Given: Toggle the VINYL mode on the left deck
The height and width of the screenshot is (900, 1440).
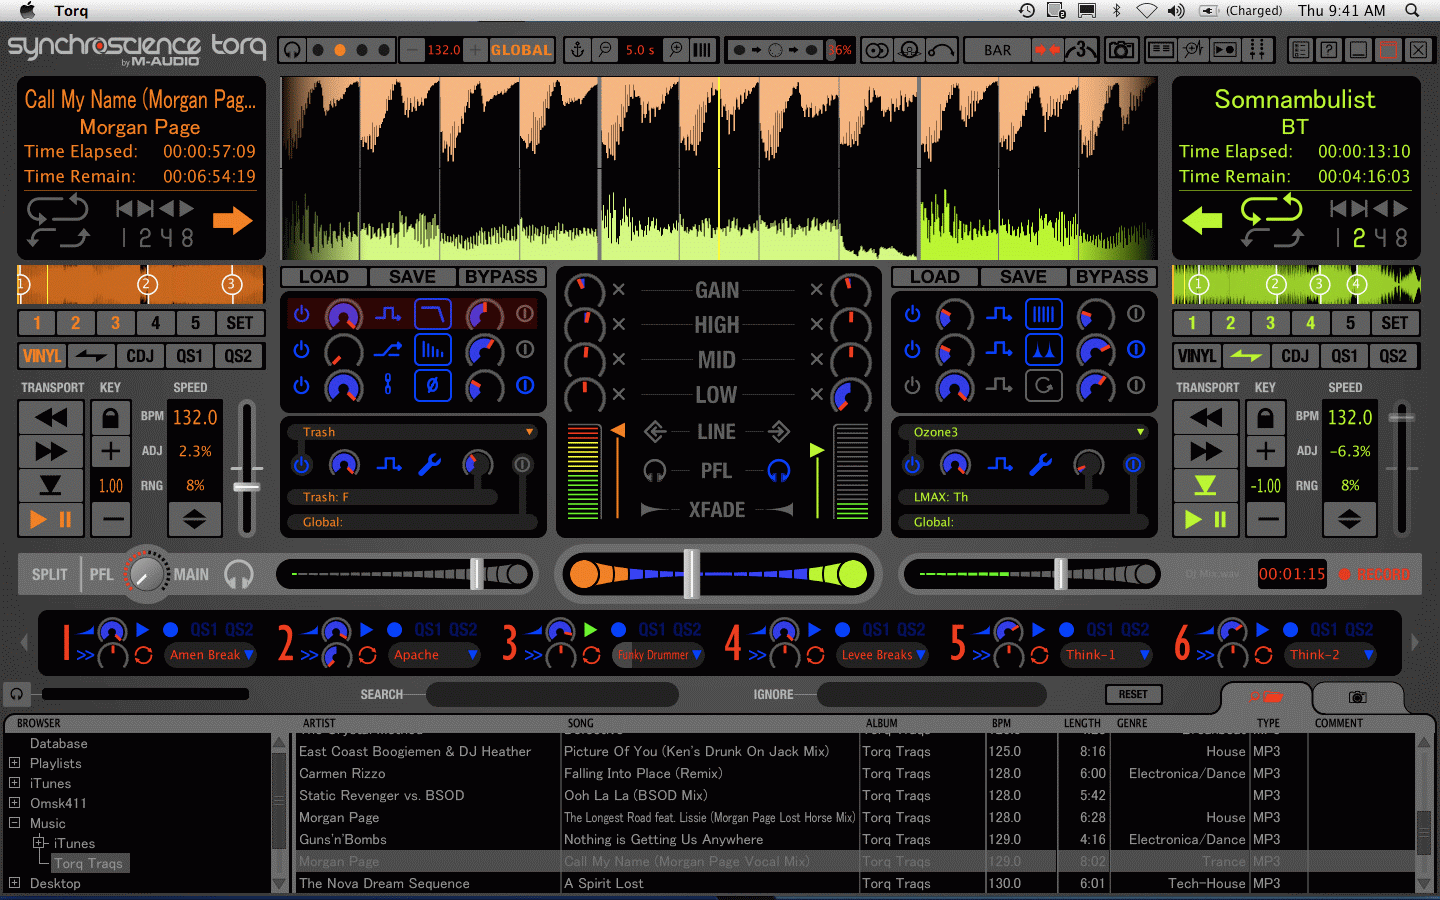Looking at the screenshot, I should click(42, 356).
